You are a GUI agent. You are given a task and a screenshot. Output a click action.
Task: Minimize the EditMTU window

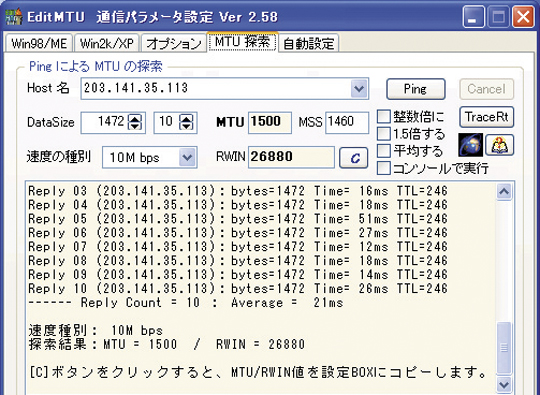pyautogui.click(x=473, y=17)
